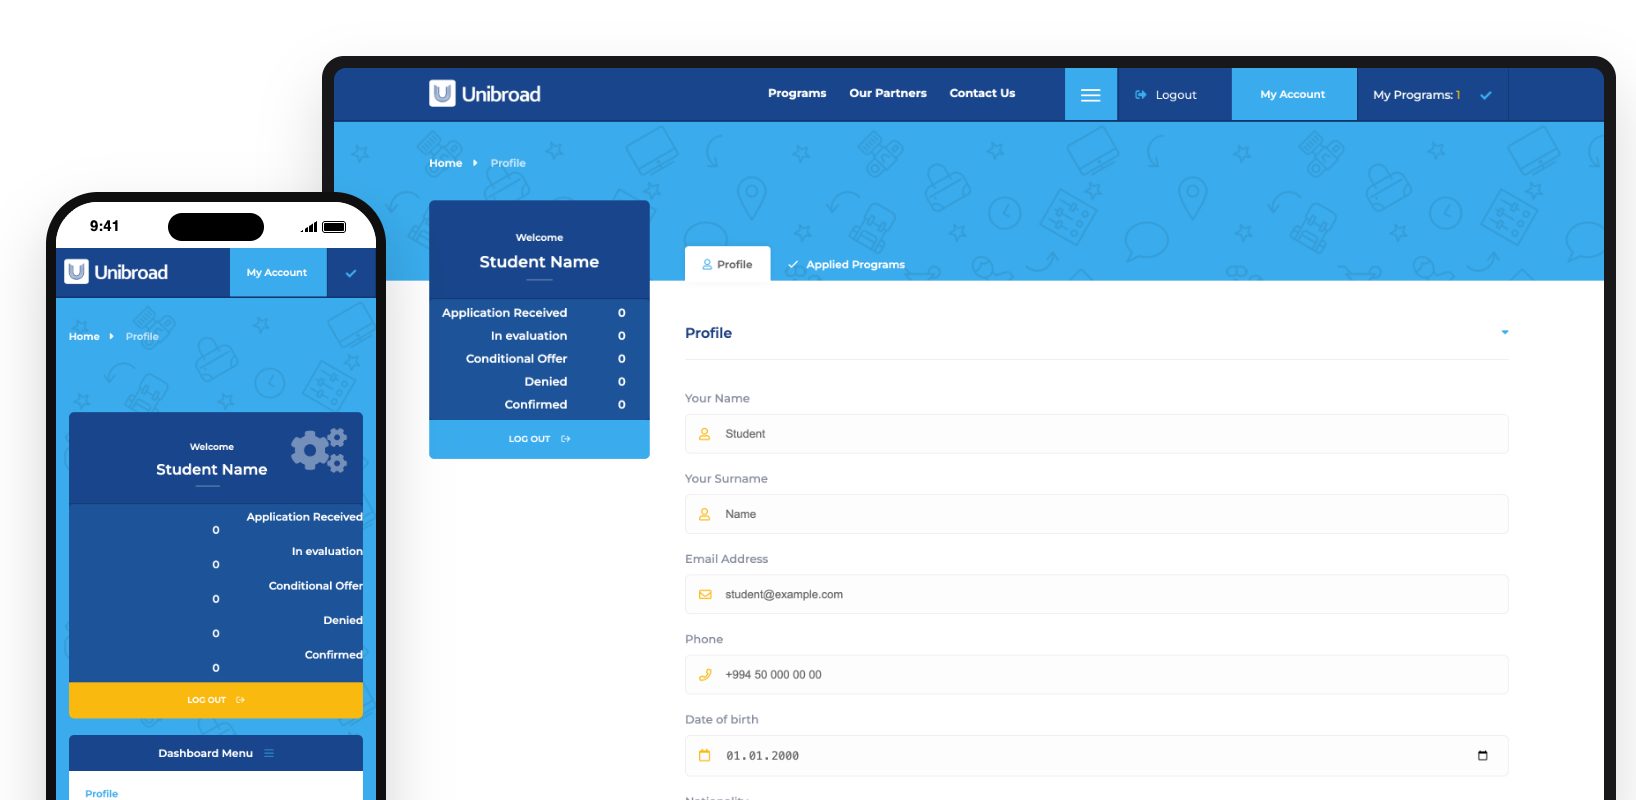
Task: Tap Home breadcrumb on the phone
Action: point(84,336)
